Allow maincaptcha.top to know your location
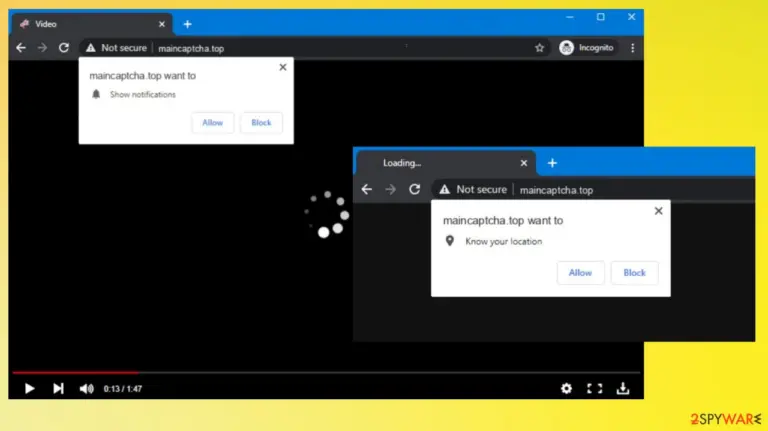The image size is (768, 431). (x=580, y=273)
